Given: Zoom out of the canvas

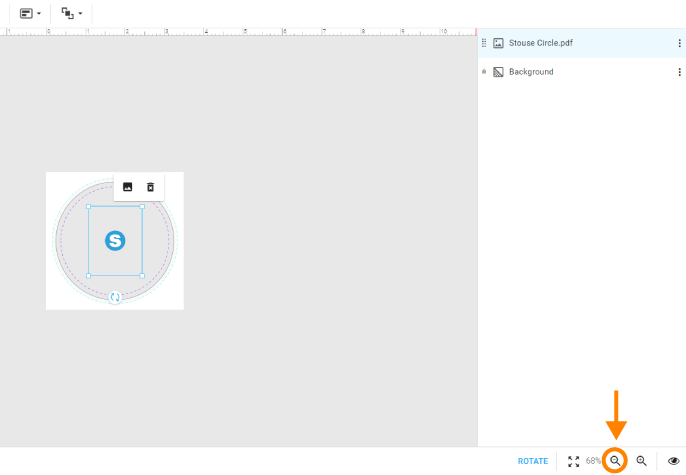Looking at the screenshot, I should point(615,461).
